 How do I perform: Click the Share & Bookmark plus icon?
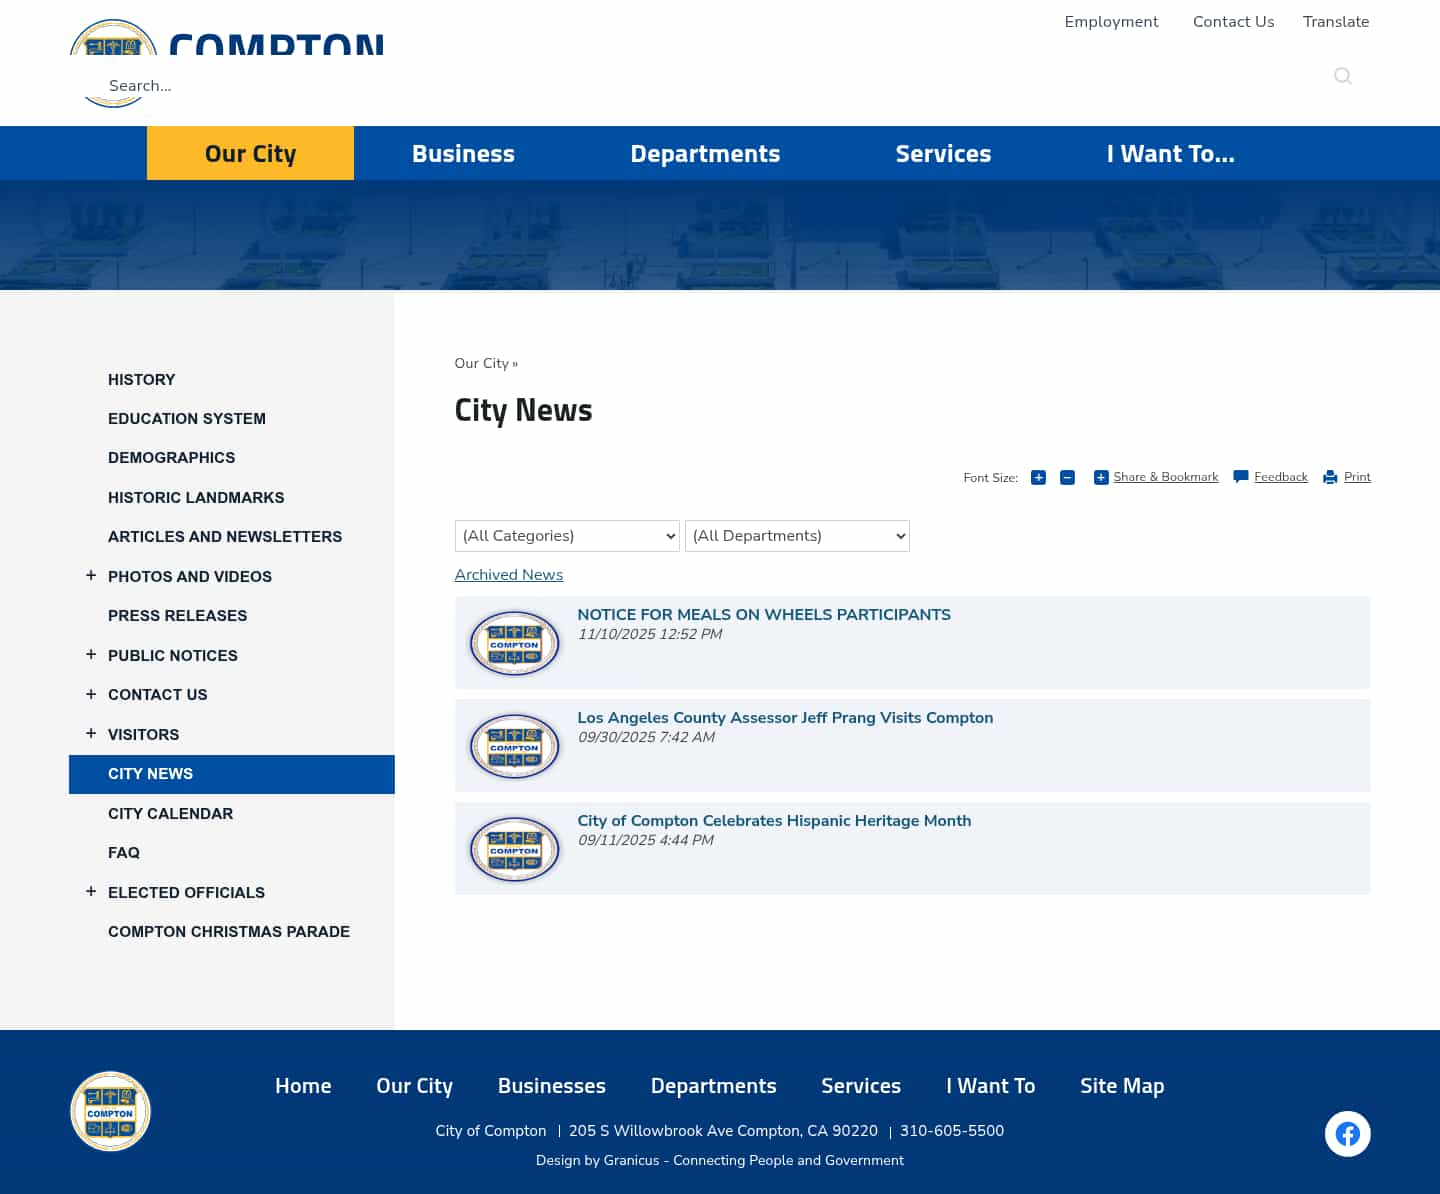coord(1101,477)
